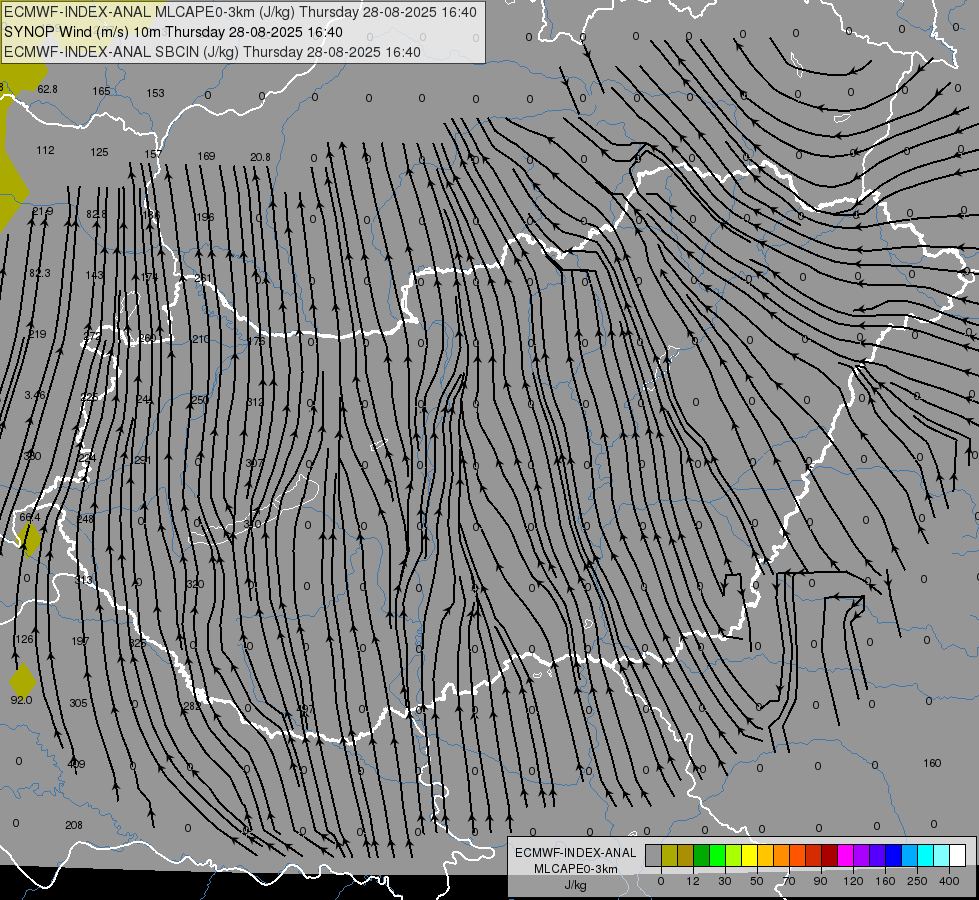The width and height of the screenshot is (979, 900).
Task: Click the map value 409
Action: (76, 764)
